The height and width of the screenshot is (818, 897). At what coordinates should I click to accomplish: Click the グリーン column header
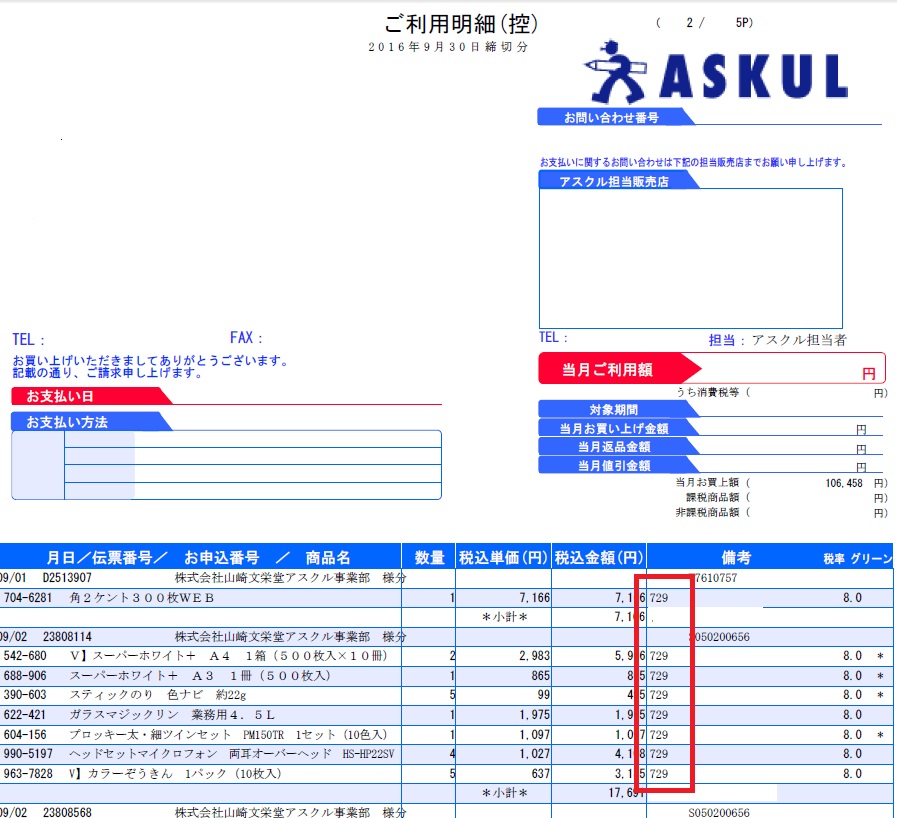click(x=871, y=559)
